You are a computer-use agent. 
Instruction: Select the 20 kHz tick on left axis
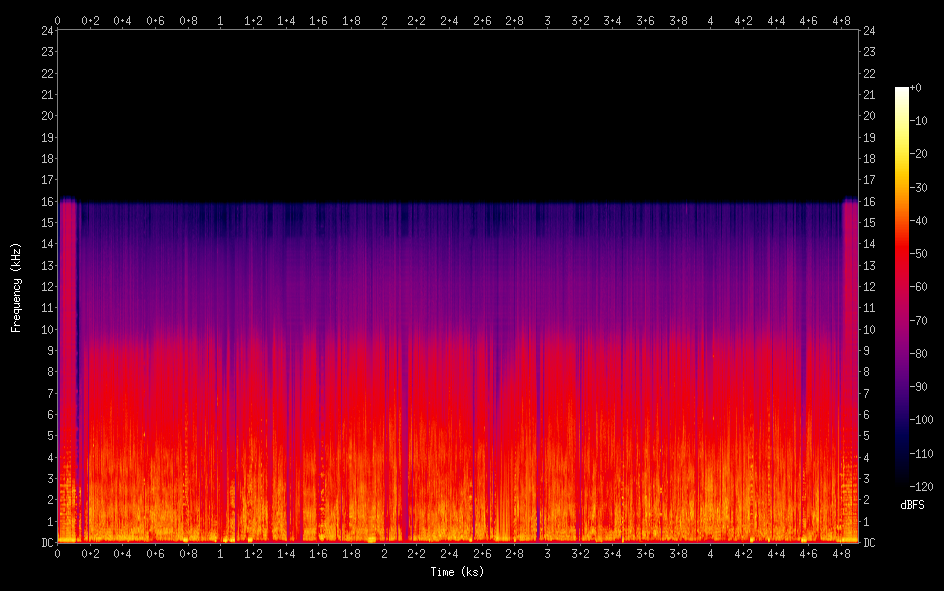(45, 116)
